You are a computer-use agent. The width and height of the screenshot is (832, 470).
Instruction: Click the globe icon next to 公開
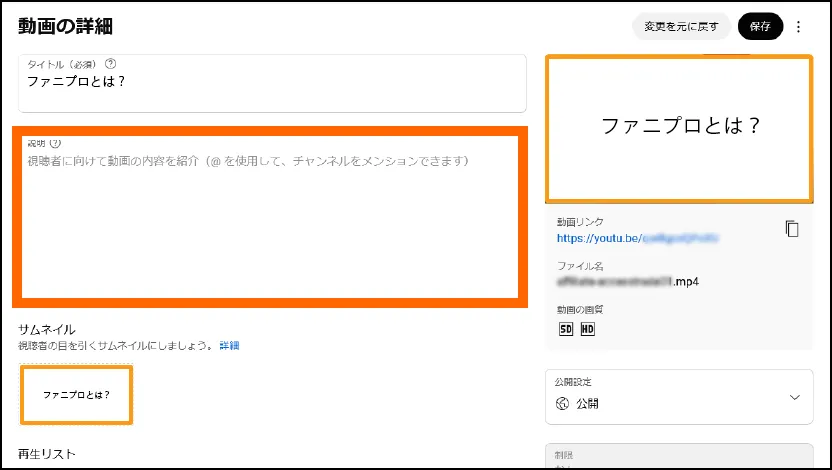coord(562,404)
